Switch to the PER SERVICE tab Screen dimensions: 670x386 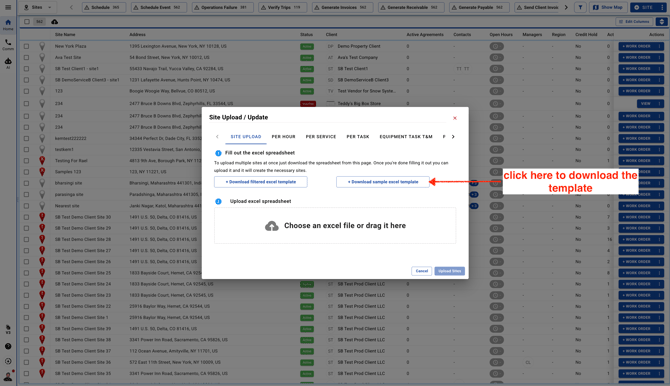point(321,137)
